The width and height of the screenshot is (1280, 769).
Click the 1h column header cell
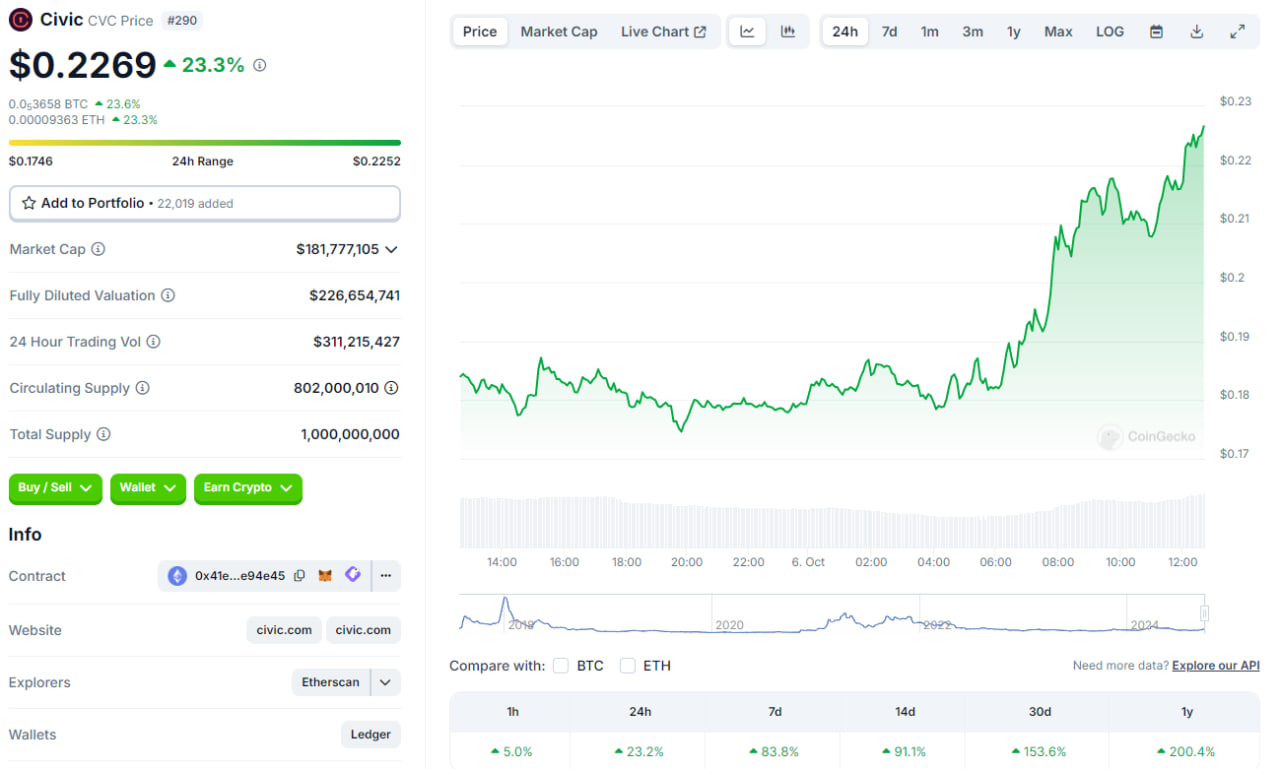click(513, 712)
